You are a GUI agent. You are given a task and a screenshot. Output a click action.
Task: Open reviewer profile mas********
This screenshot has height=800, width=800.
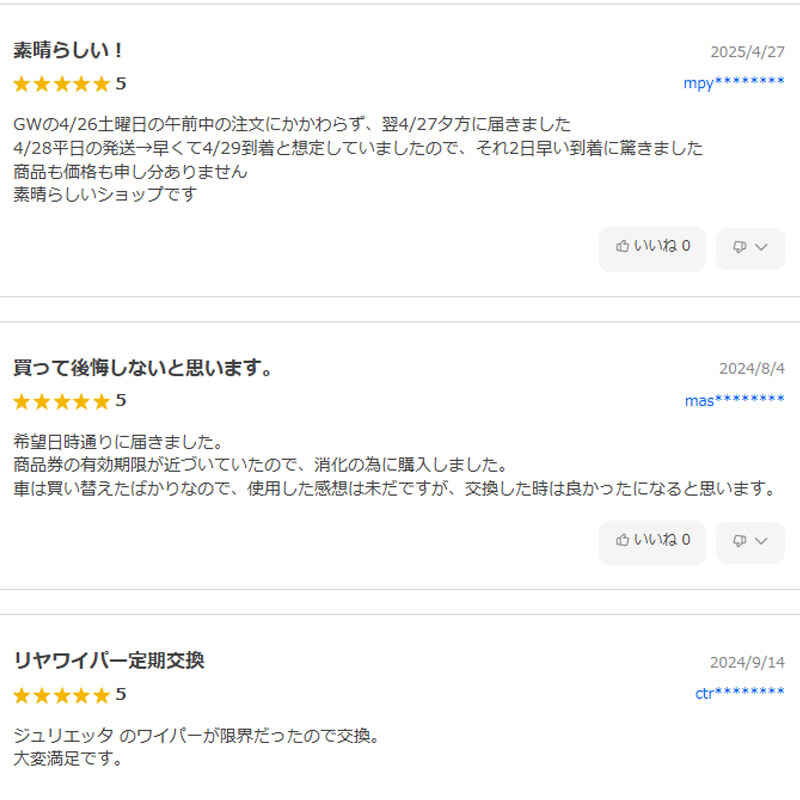(x=734, y=401)
